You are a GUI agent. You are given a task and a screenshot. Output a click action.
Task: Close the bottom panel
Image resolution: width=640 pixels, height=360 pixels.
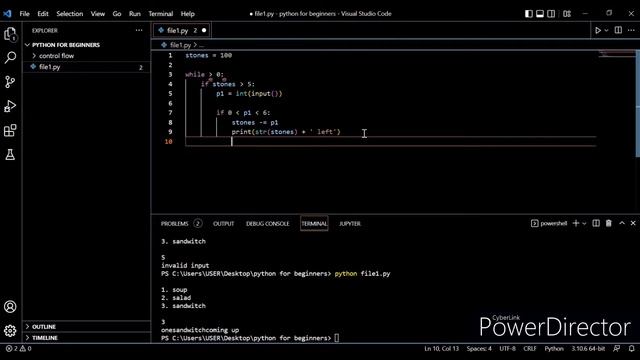click(x=633, y=223)
